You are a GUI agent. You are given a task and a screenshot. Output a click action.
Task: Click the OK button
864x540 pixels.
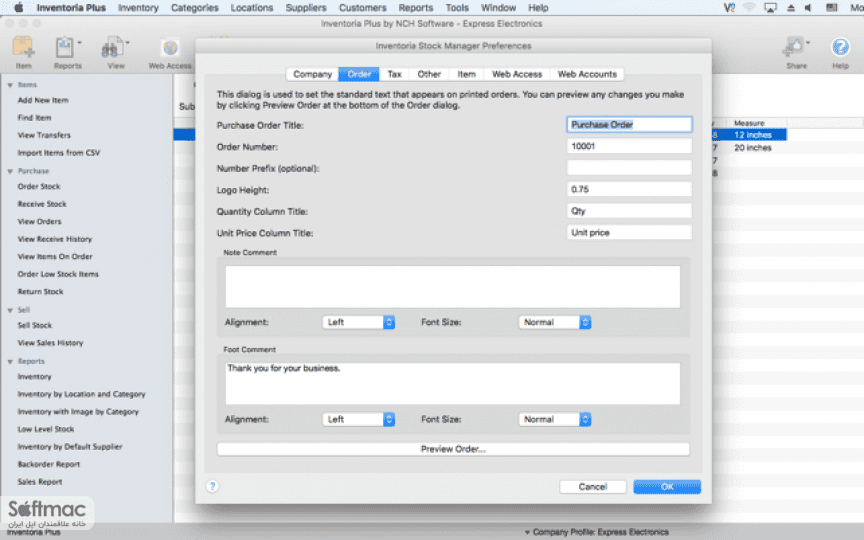point(667,487)
